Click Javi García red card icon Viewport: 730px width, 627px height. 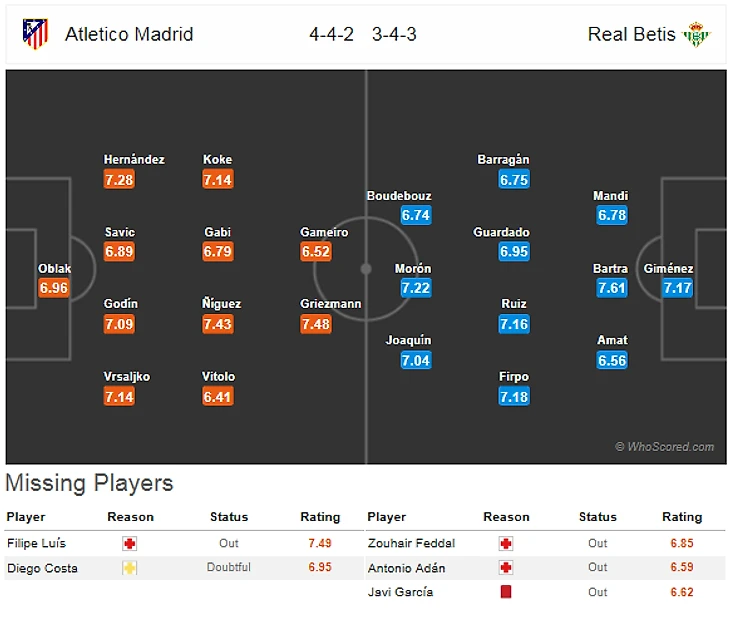pos(506,592)
